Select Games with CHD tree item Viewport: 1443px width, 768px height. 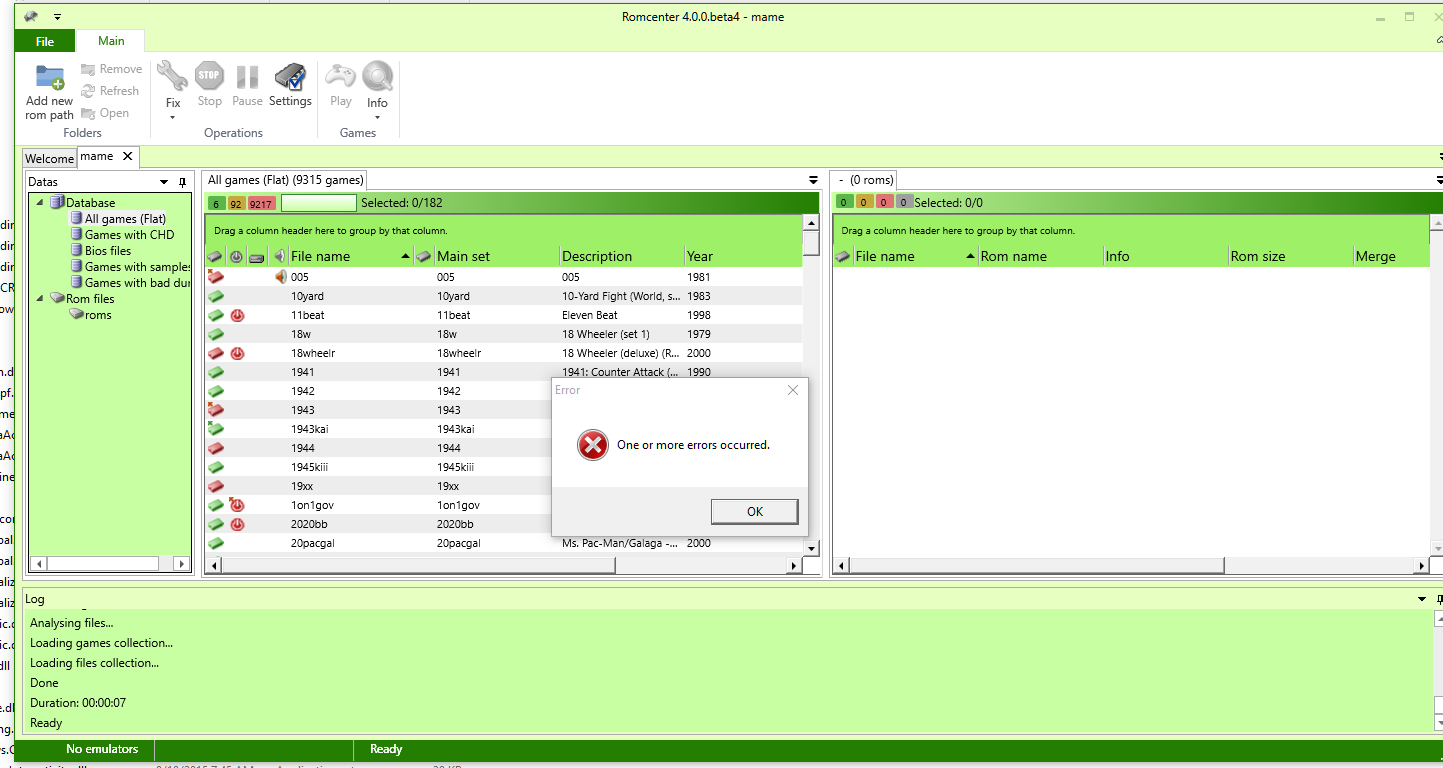129,235
